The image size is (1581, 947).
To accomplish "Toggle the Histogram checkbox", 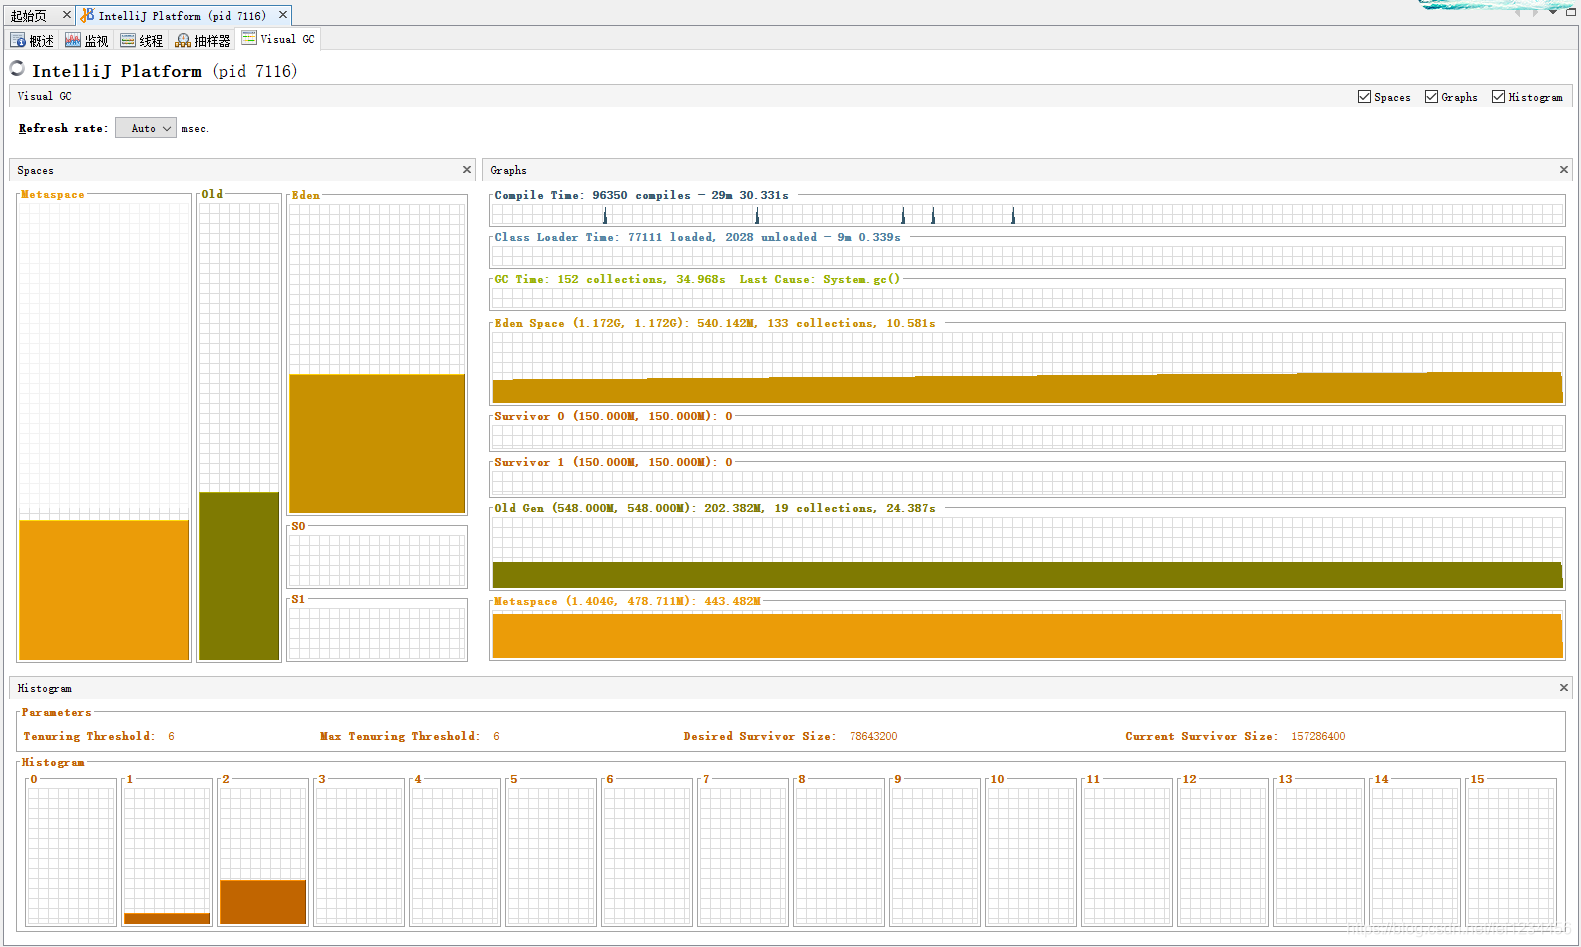I will pyautogui.click(x=1498, y=97).
